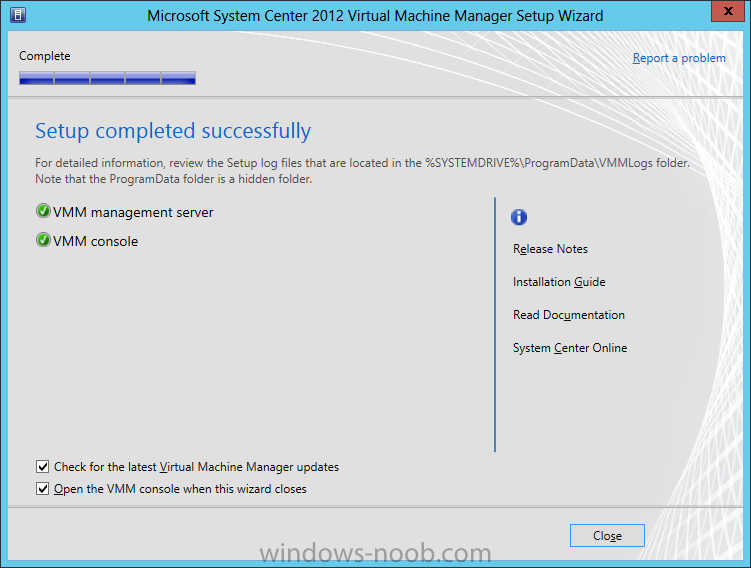The image size is (751, 568).
Task: Open the Read Documentation link
Action: 569,315
